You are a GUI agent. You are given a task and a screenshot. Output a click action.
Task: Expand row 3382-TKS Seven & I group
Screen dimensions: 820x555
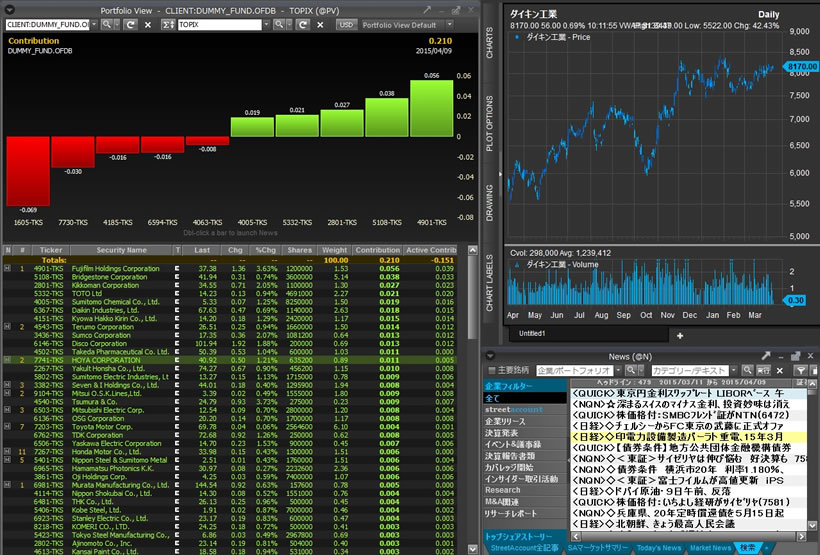click(7, 385)
